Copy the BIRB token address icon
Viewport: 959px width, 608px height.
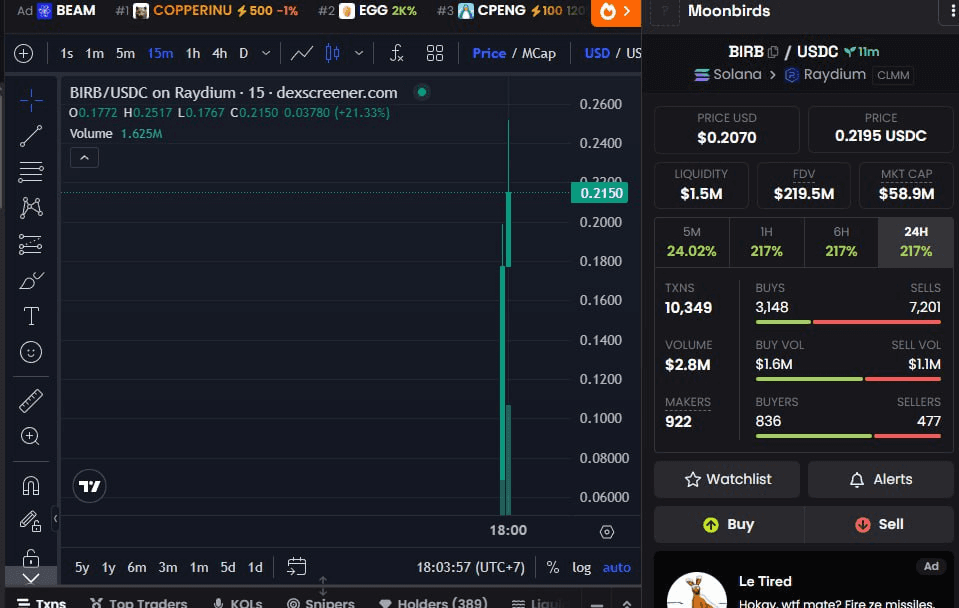(x=773, y=52)
